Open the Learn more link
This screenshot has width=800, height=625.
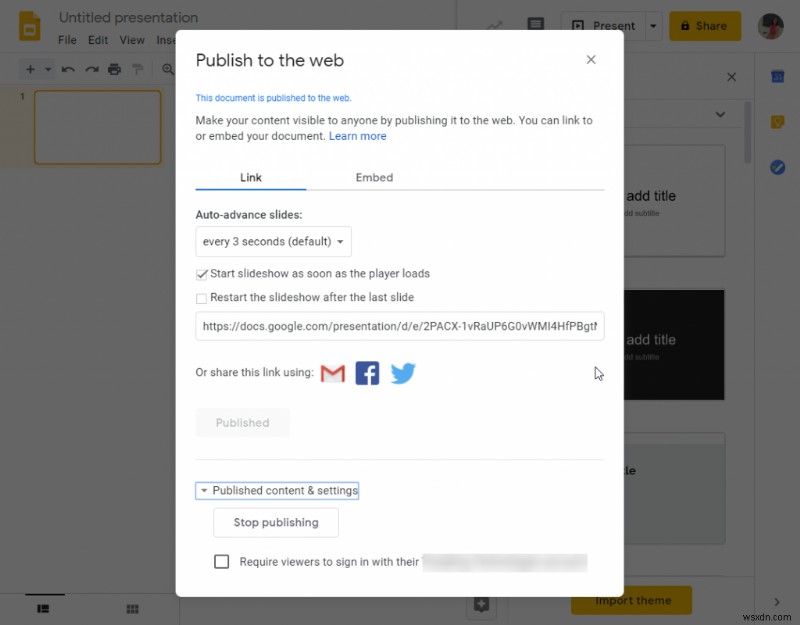[x=357, y=135]
